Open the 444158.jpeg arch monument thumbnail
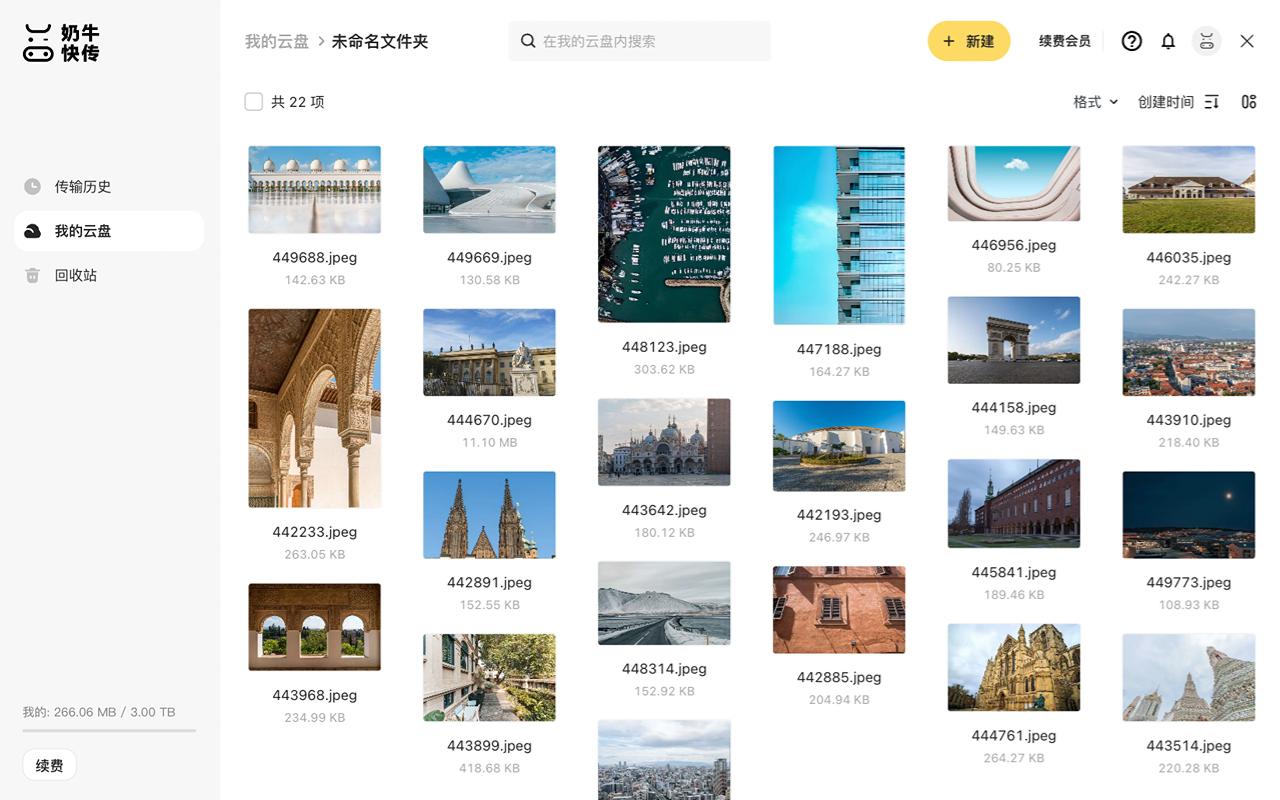 [x=1014, y=340]
